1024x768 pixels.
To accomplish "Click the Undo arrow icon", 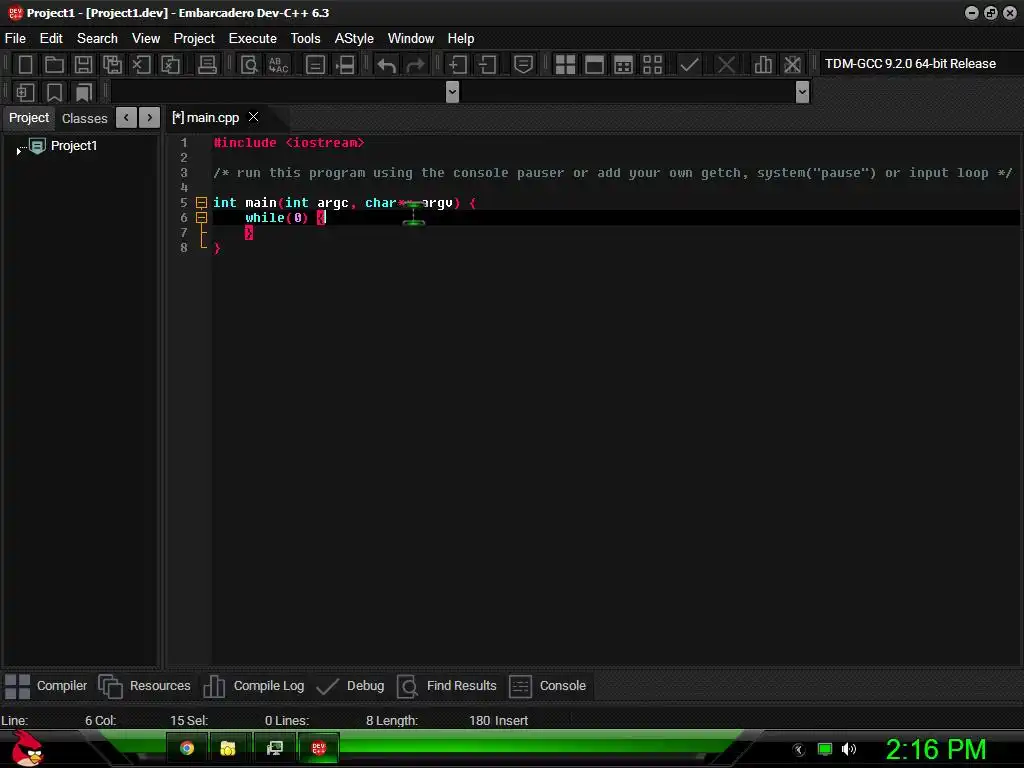I will coord(387,64).
